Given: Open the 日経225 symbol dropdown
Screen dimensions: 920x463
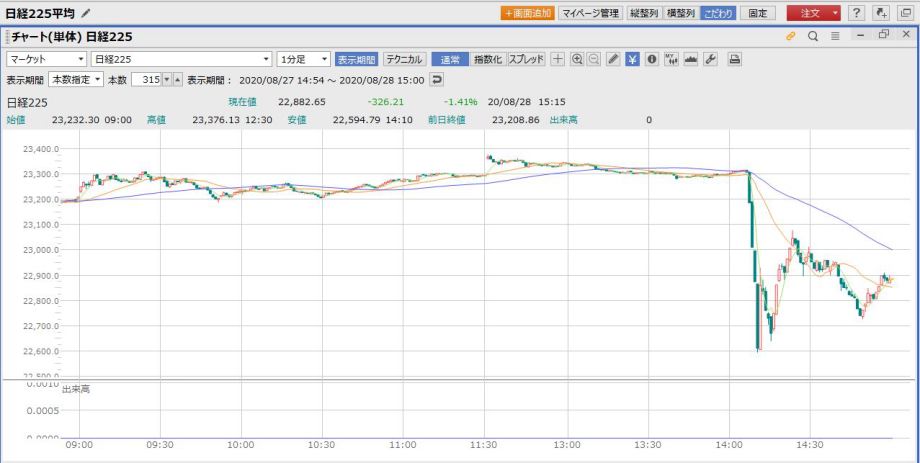Looking at the screenshot, I should tap(181, 59).
